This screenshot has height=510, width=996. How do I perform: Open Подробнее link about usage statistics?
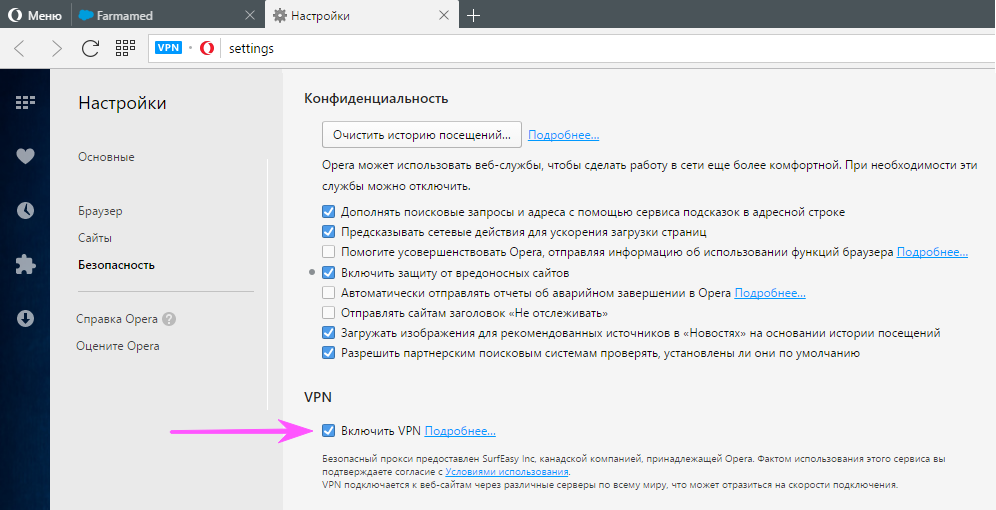pos(932,252)
